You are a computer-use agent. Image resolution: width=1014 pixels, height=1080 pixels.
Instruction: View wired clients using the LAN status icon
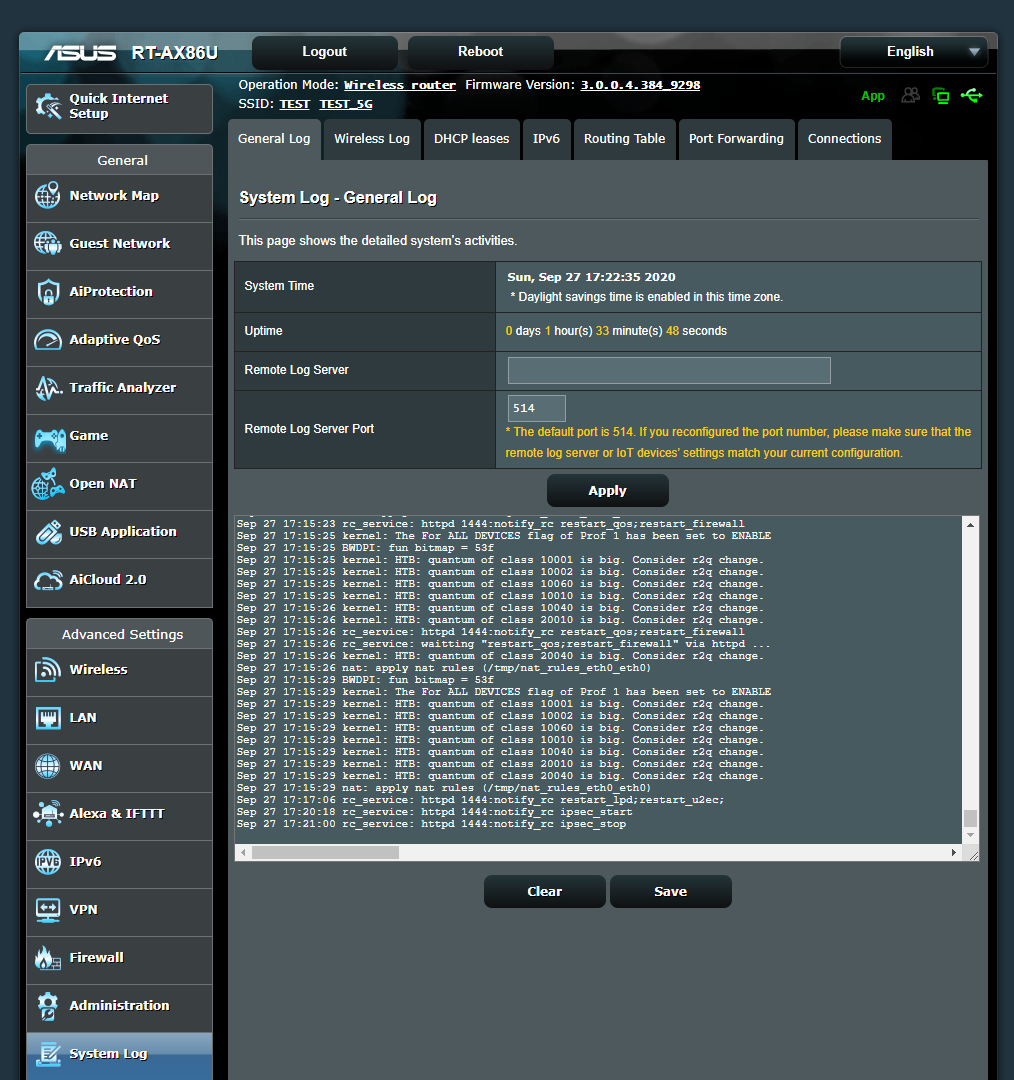940,95
